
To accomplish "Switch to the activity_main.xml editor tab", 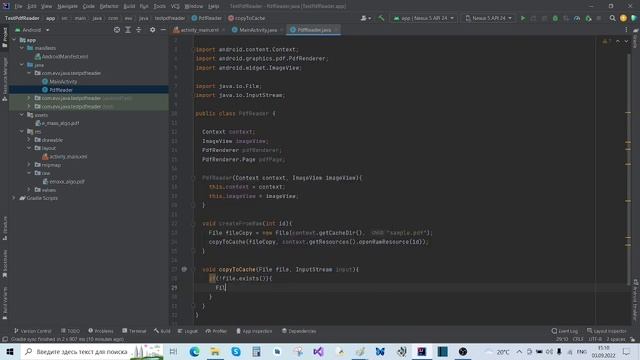I will (199, 30).
